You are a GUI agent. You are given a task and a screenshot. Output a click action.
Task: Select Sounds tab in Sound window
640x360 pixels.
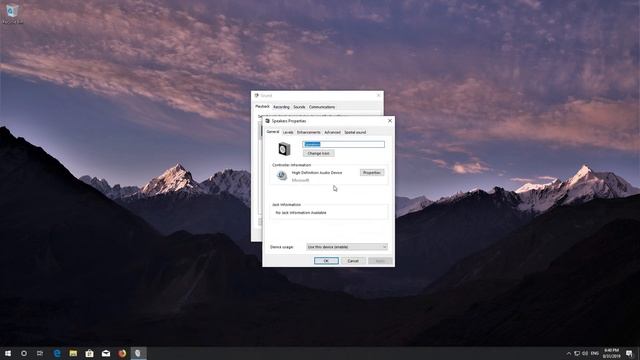pos(299,107)
